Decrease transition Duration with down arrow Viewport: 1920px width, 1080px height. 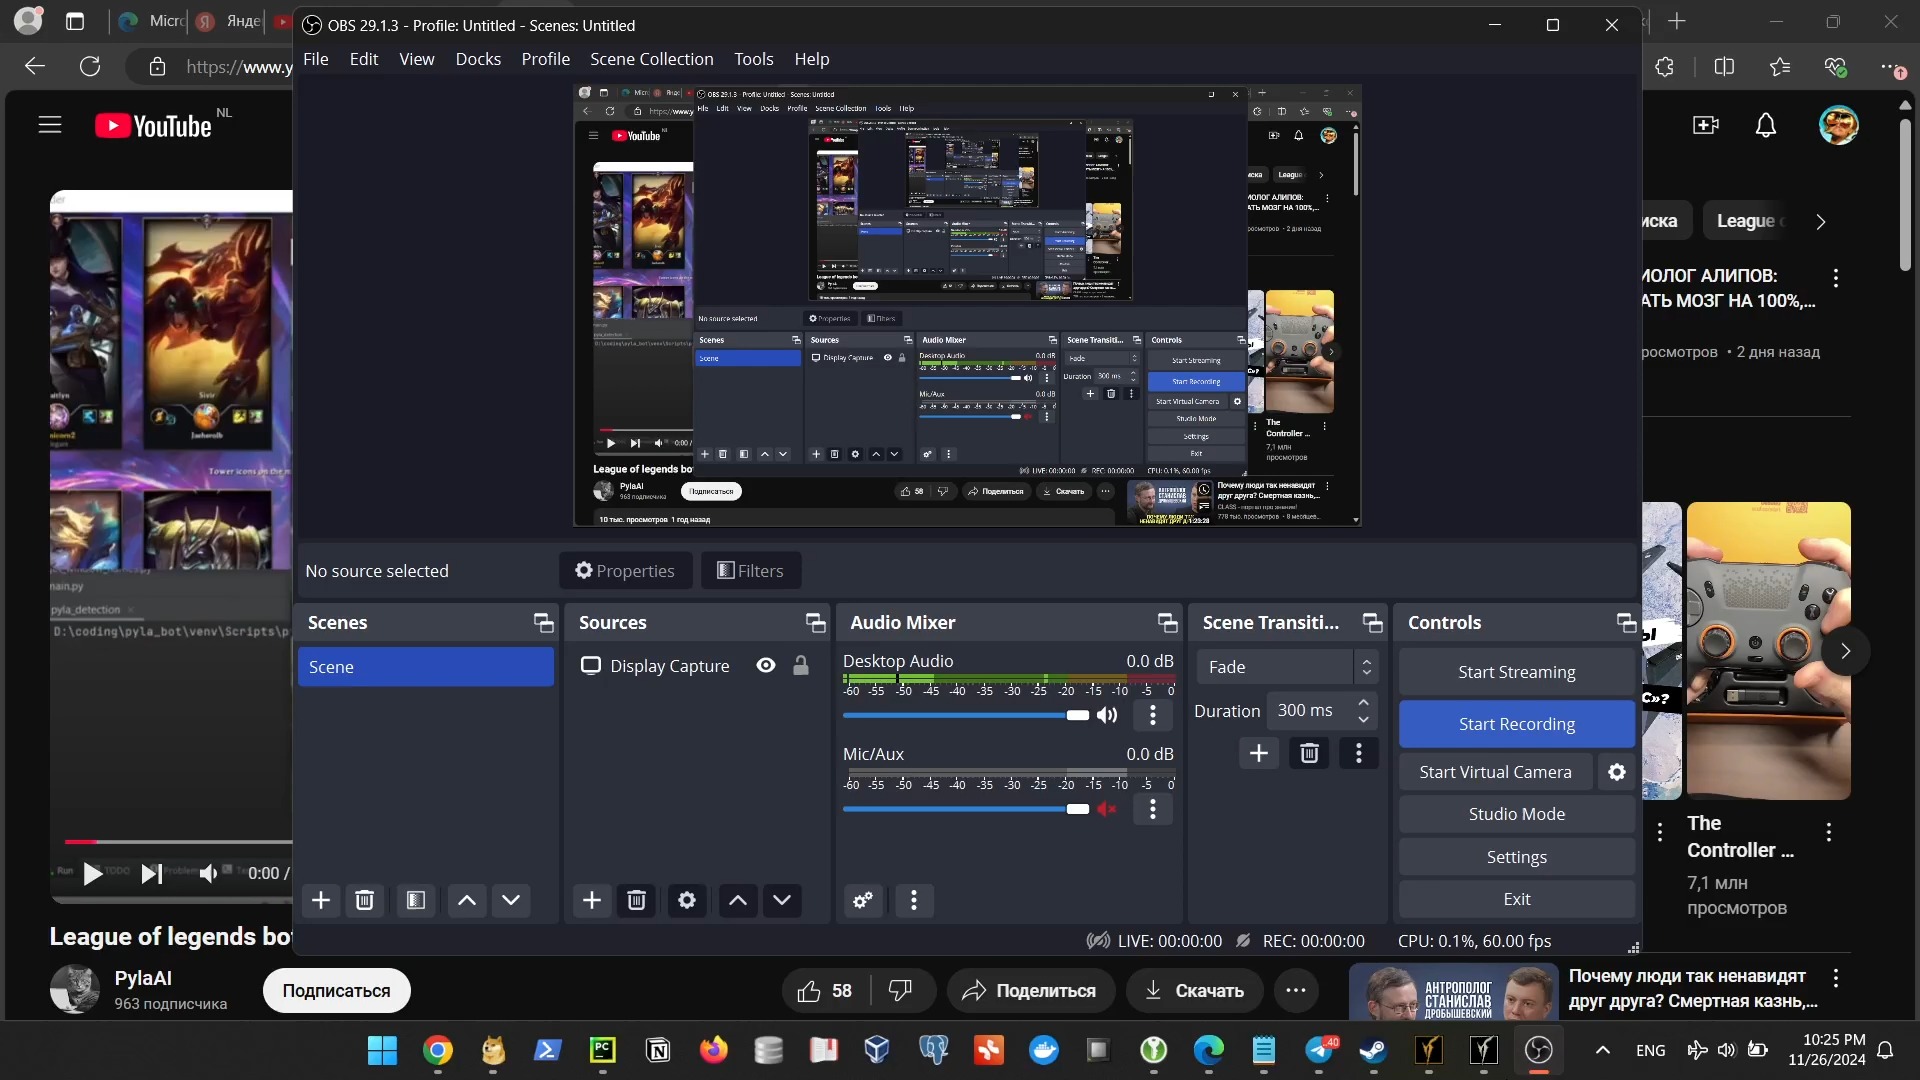coord(1364,719)
